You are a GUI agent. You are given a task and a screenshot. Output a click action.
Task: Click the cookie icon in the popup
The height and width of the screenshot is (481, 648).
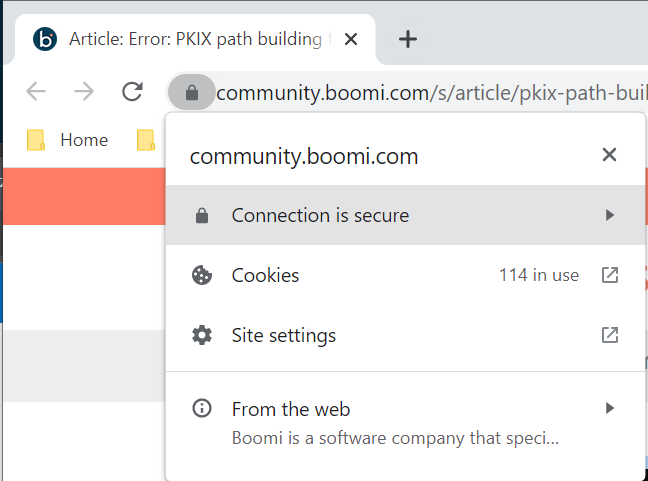(202, 275)
